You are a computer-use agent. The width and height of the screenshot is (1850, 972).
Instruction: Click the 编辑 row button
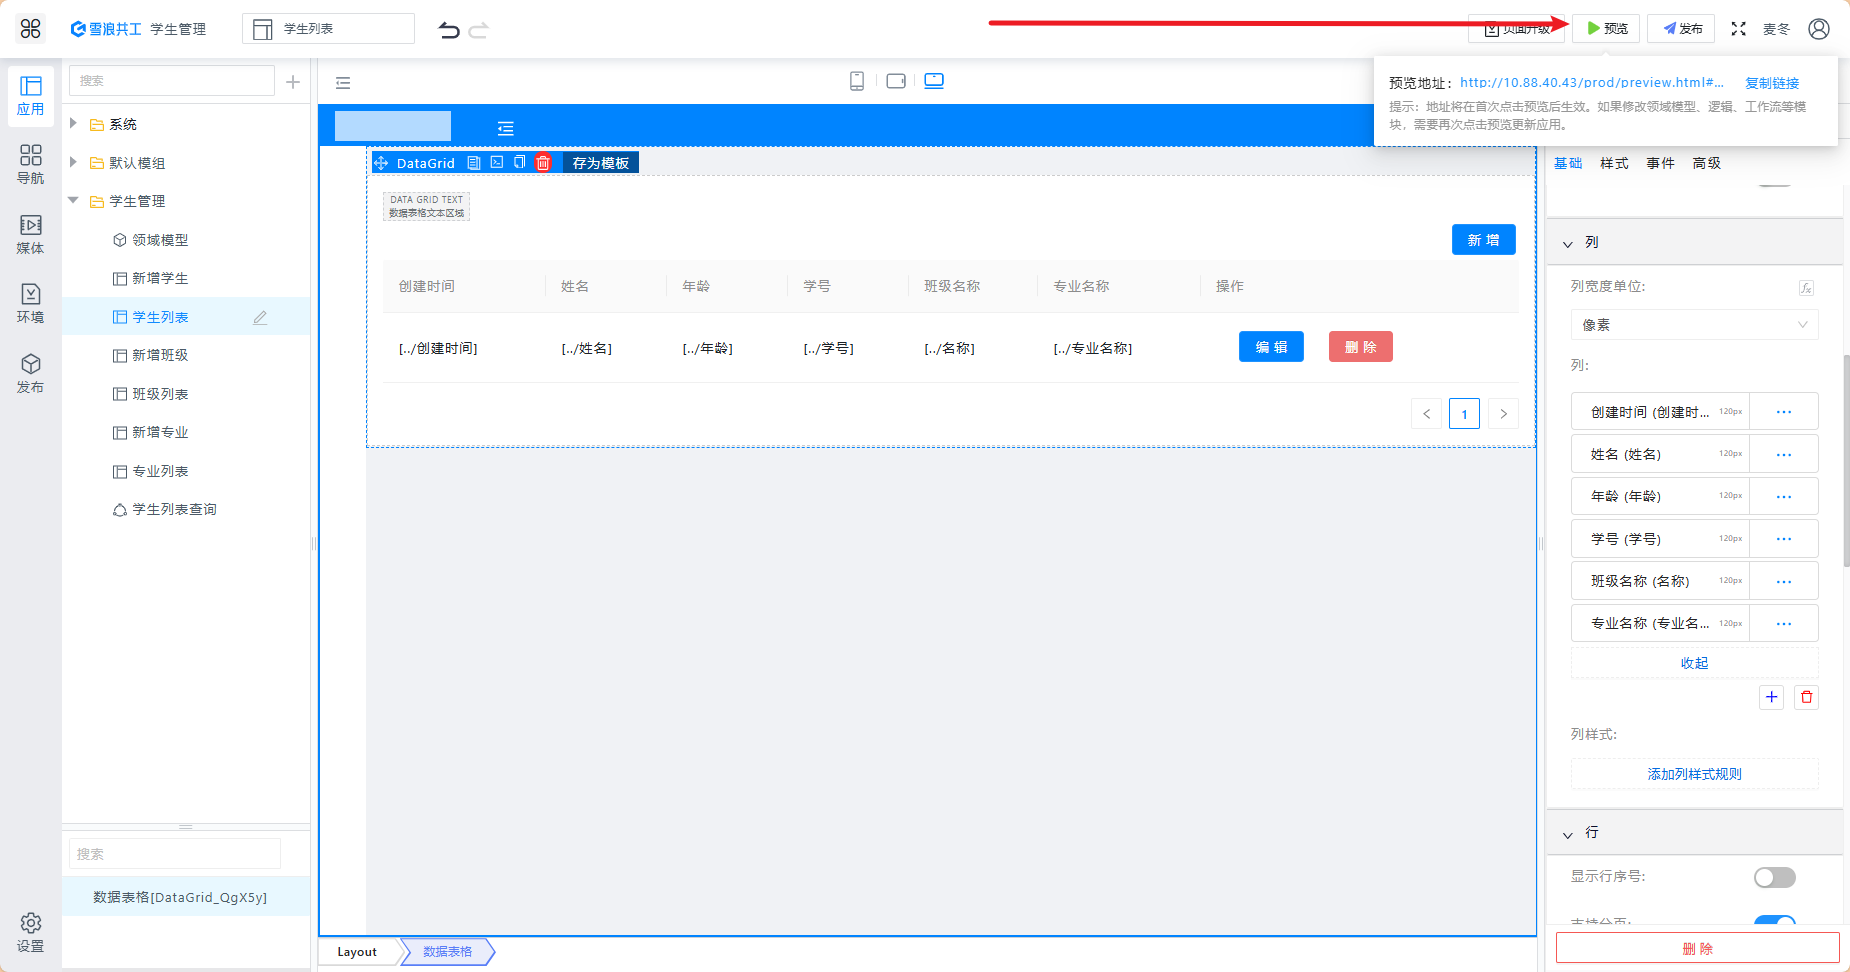[1271, 347]
